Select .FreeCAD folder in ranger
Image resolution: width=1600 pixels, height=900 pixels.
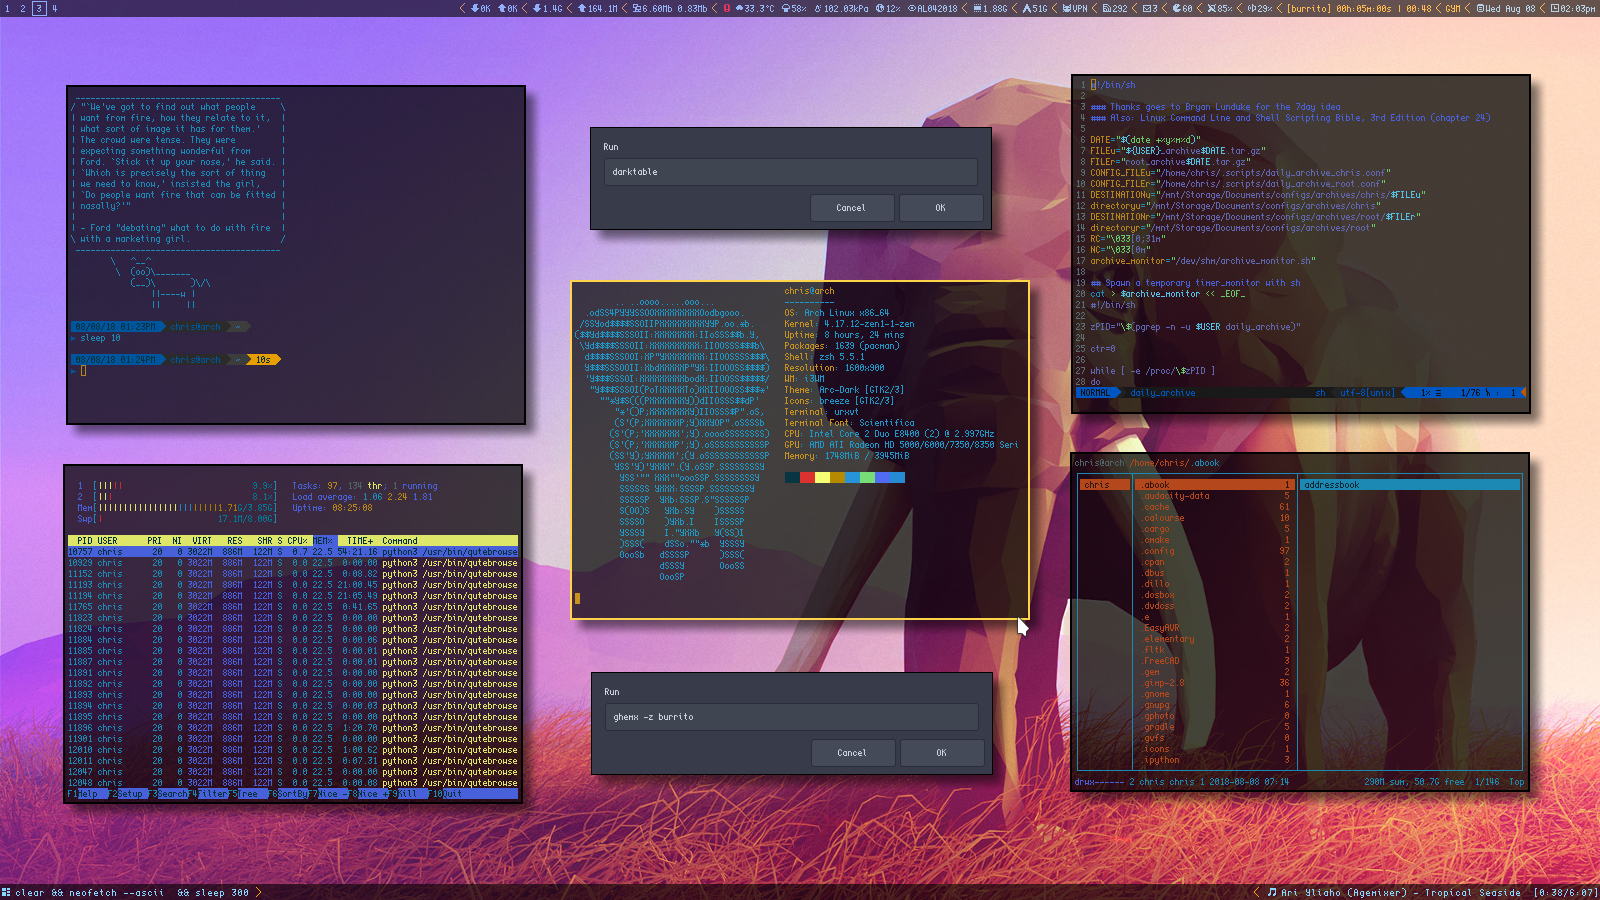(1215, 661)
